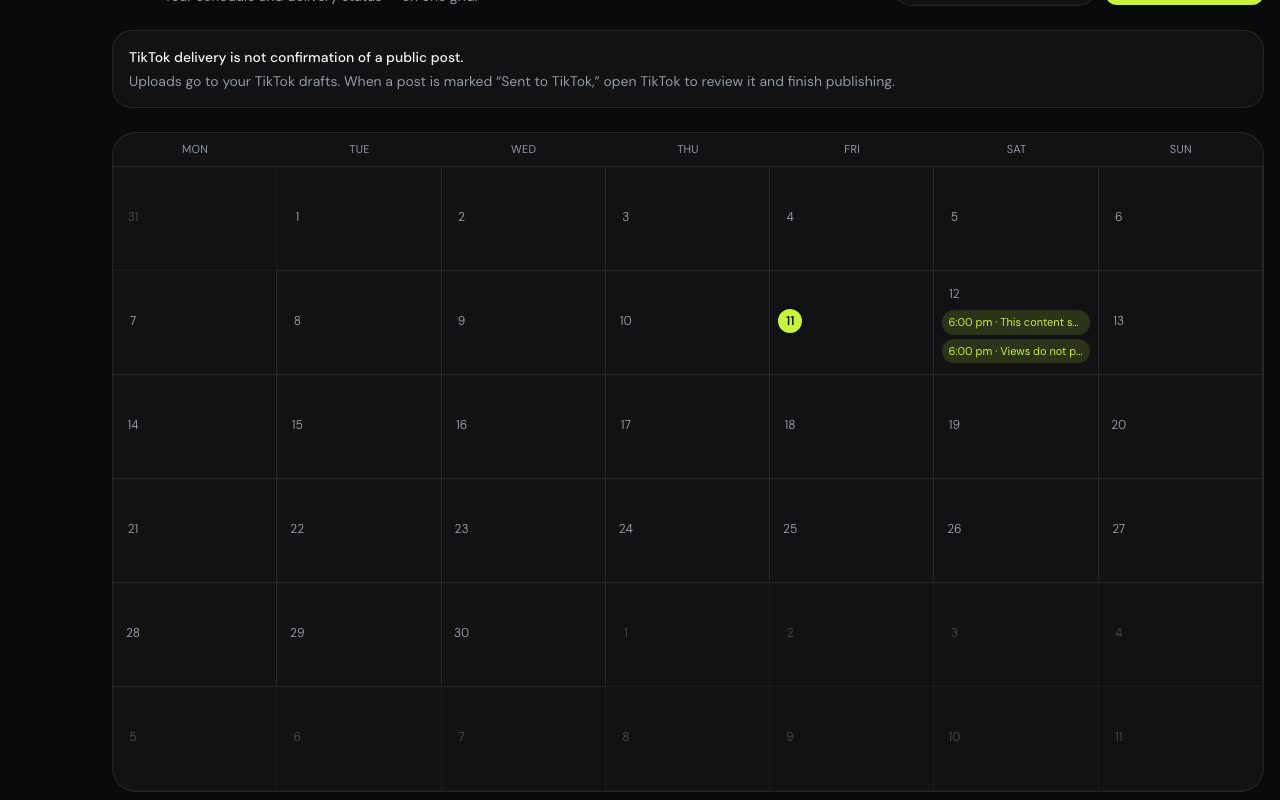1280x800 pixels.
Task: Choose day 18 on the calendar
Action: pyautogui.click(x=790, y=425)
